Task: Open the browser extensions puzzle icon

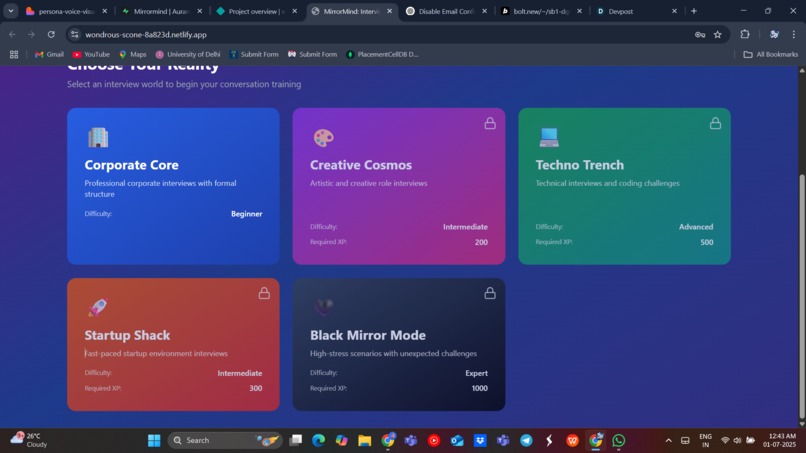Action: pos(745,34)
